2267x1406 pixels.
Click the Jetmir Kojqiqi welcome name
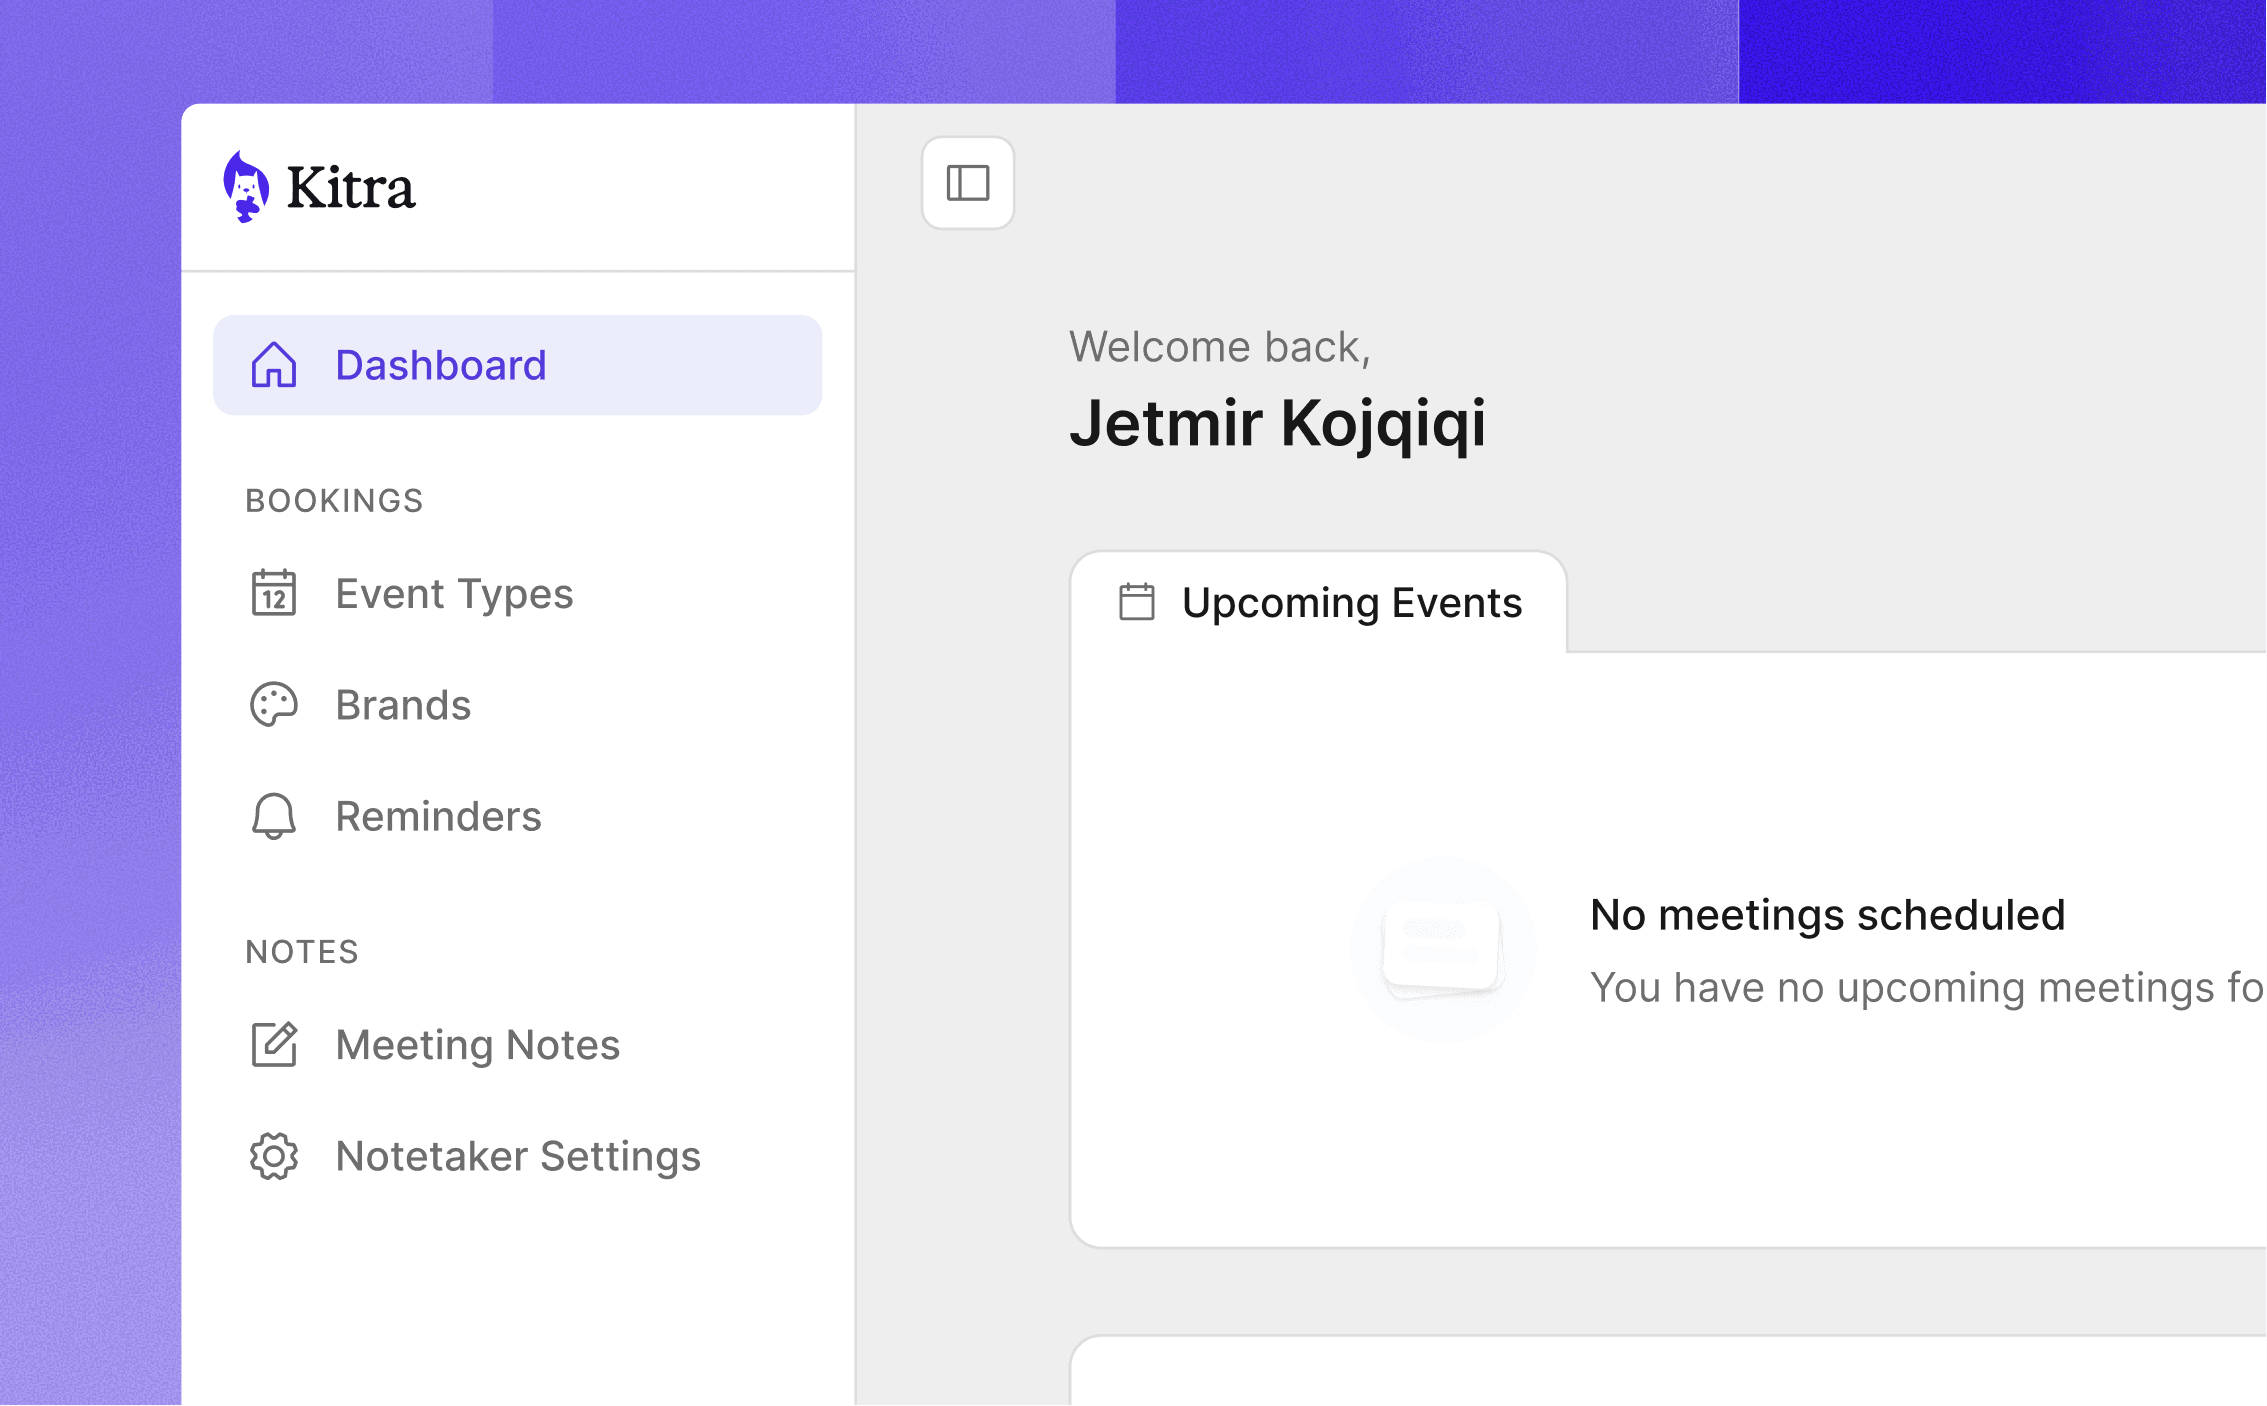coord(1277,423)
